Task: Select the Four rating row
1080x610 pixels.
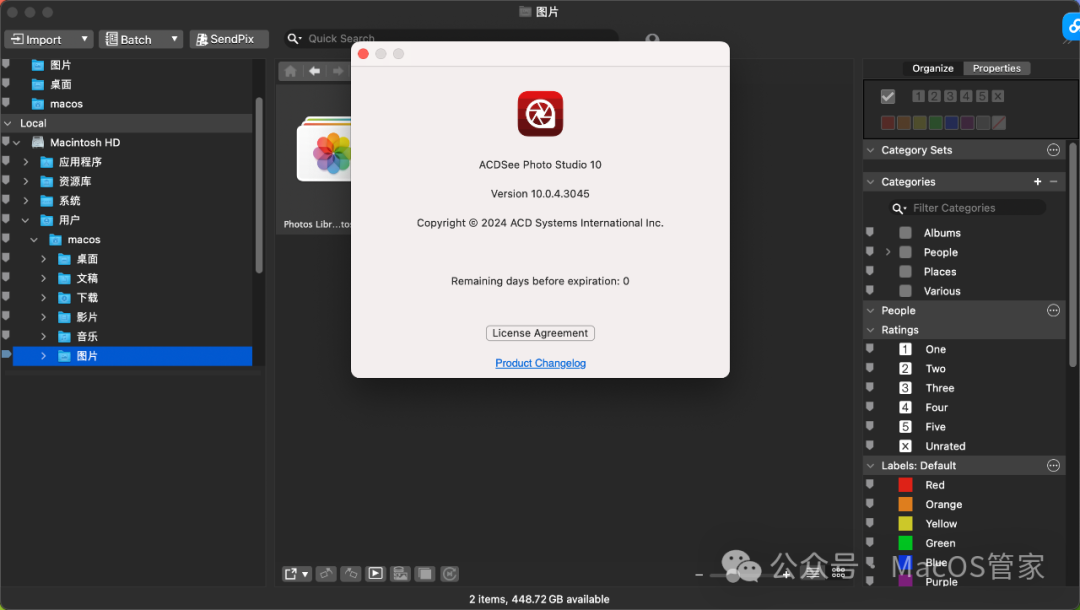Action: click(964, 408)
